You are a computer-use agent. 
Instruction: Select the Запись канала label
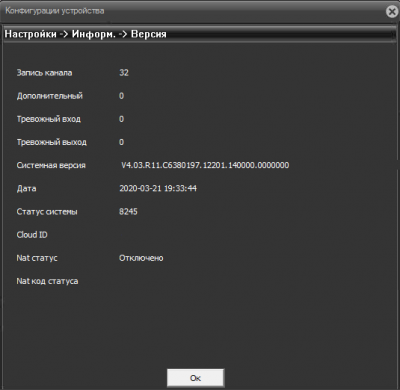(44, 73)
